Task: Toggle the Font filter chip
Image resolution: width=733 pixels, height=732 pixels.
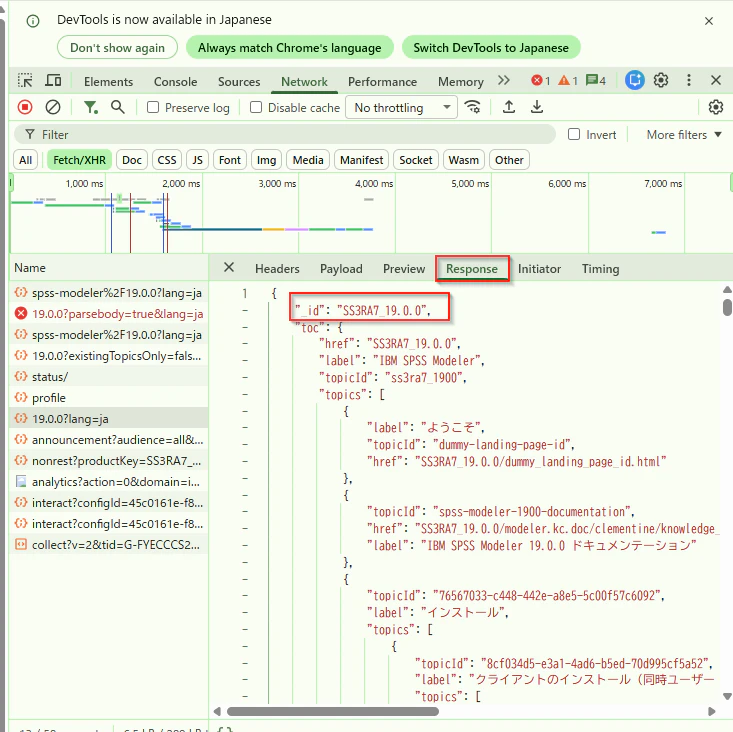Action: 230,160
